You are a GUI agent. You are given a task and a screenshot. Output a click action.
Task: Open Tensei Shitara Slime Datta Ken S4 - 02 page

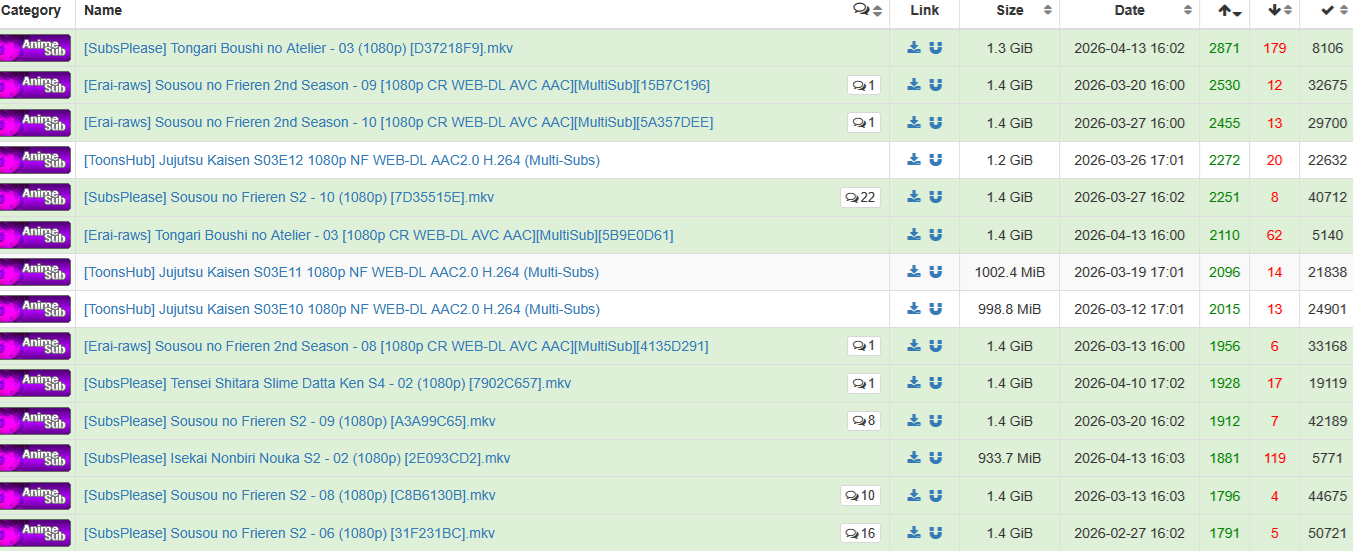point(328,383)
